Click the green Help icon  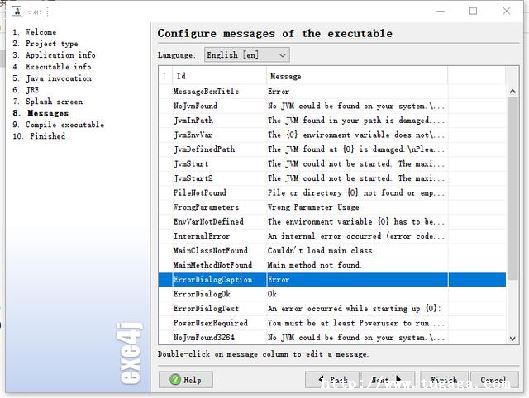[175, 379]
